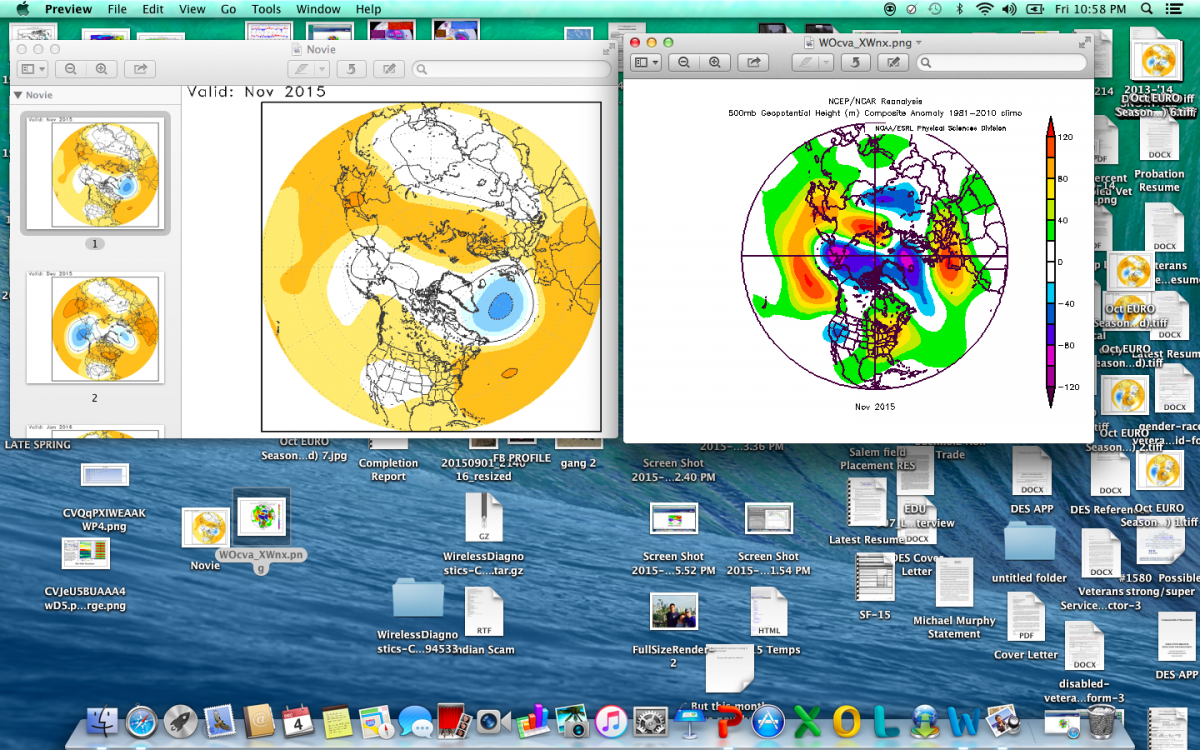Open the View menu
Screen dimensions: 1200x750
[x=192, y=9]
